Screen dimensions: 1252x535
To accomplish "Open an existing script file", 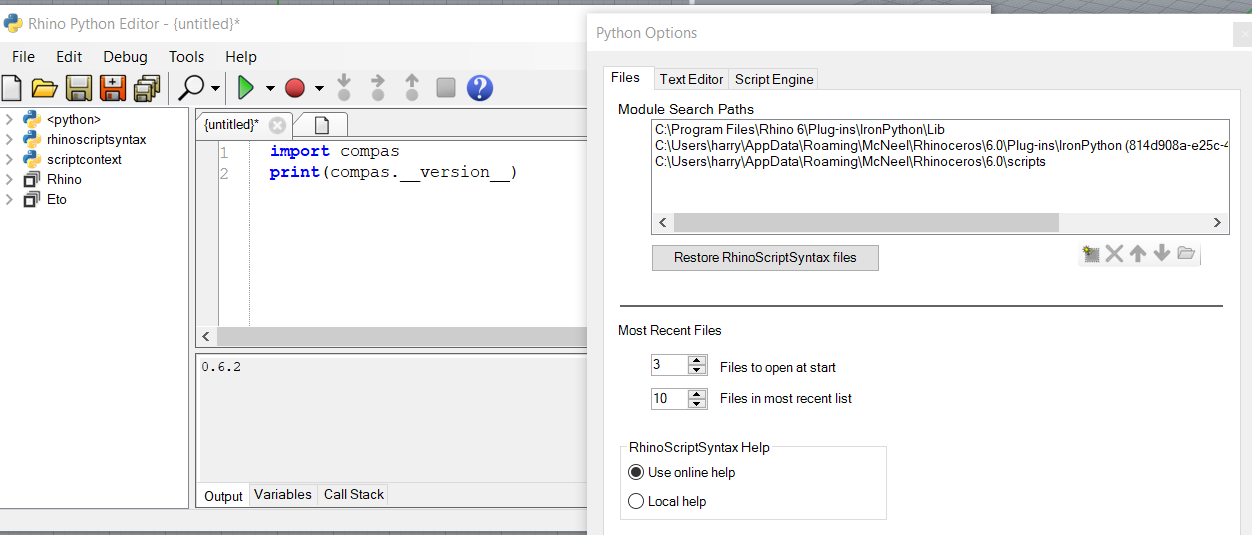I will (44, 88).
